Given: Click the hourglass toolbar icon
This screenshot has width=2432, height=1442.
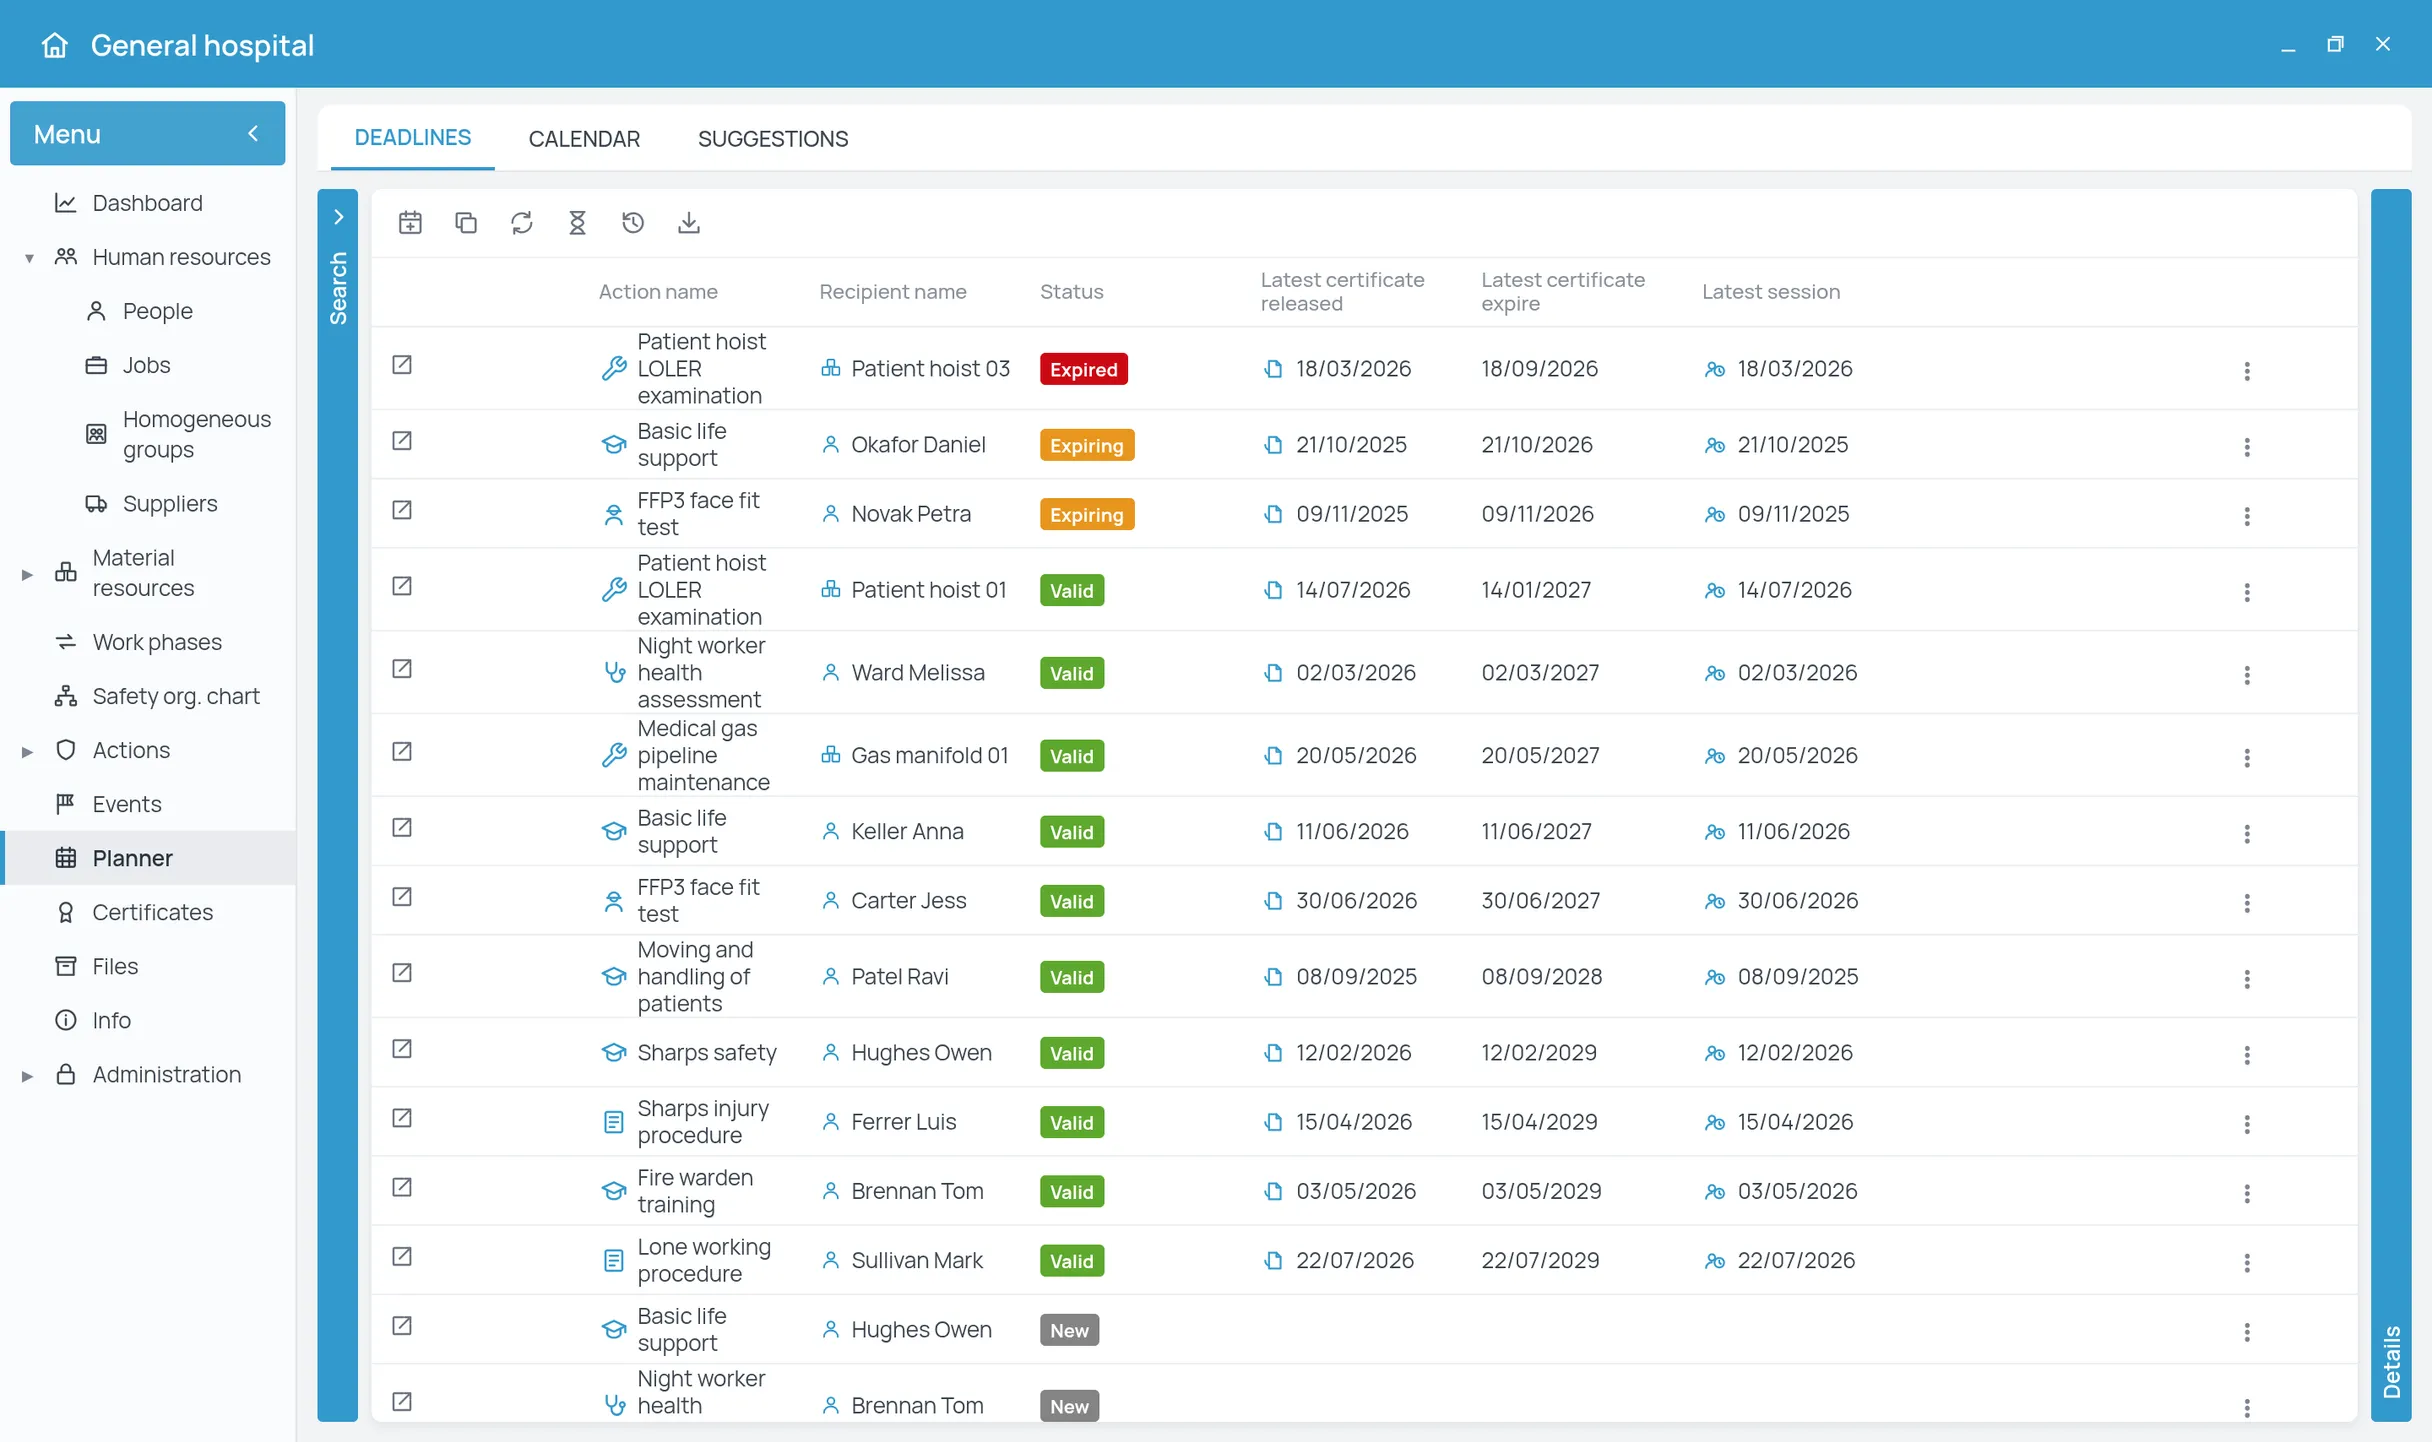Looking at the screenshot, I should pos(577,223).
